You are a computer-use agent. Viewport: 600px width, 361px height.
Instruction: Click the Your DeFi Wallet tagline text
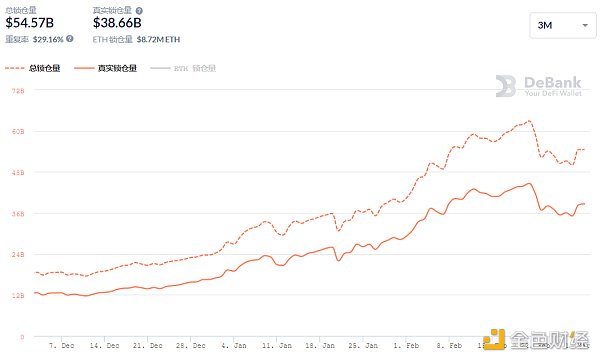tap(553, 93)
